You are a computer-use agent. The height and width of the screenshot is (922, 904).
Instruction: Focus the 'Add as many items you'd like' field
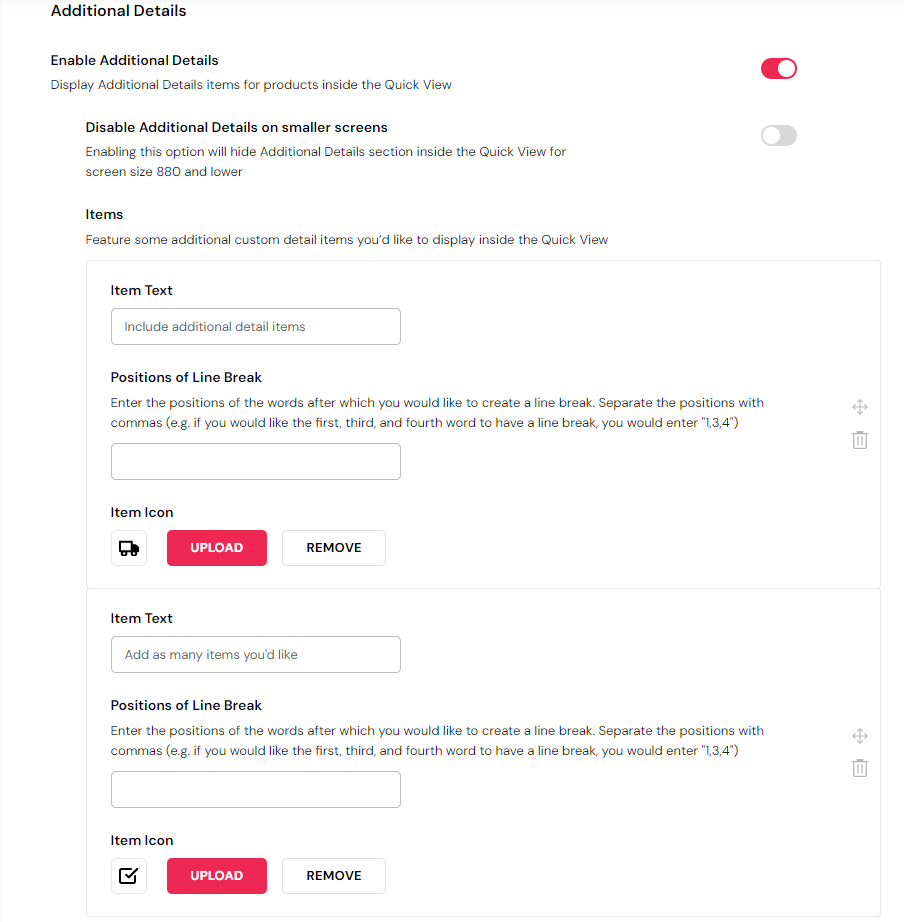256,655
